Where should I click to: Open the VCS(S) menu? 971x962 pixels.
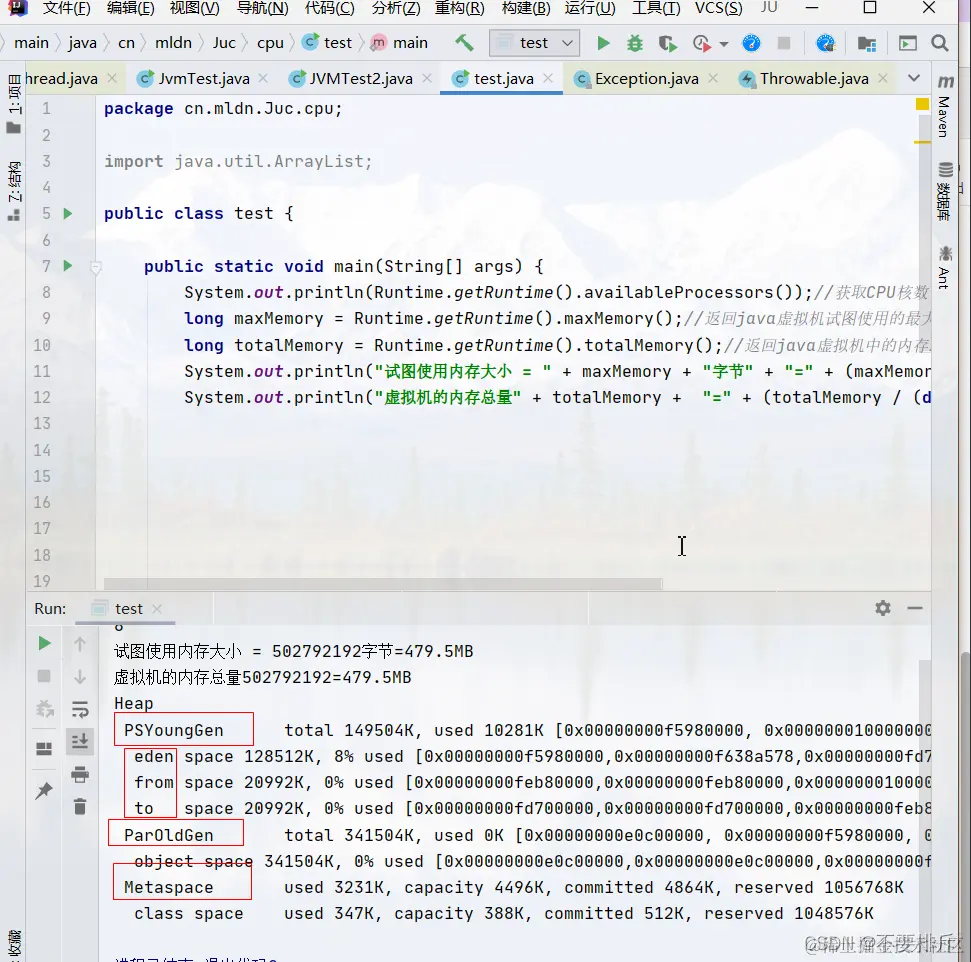click(x=718, y=8)
